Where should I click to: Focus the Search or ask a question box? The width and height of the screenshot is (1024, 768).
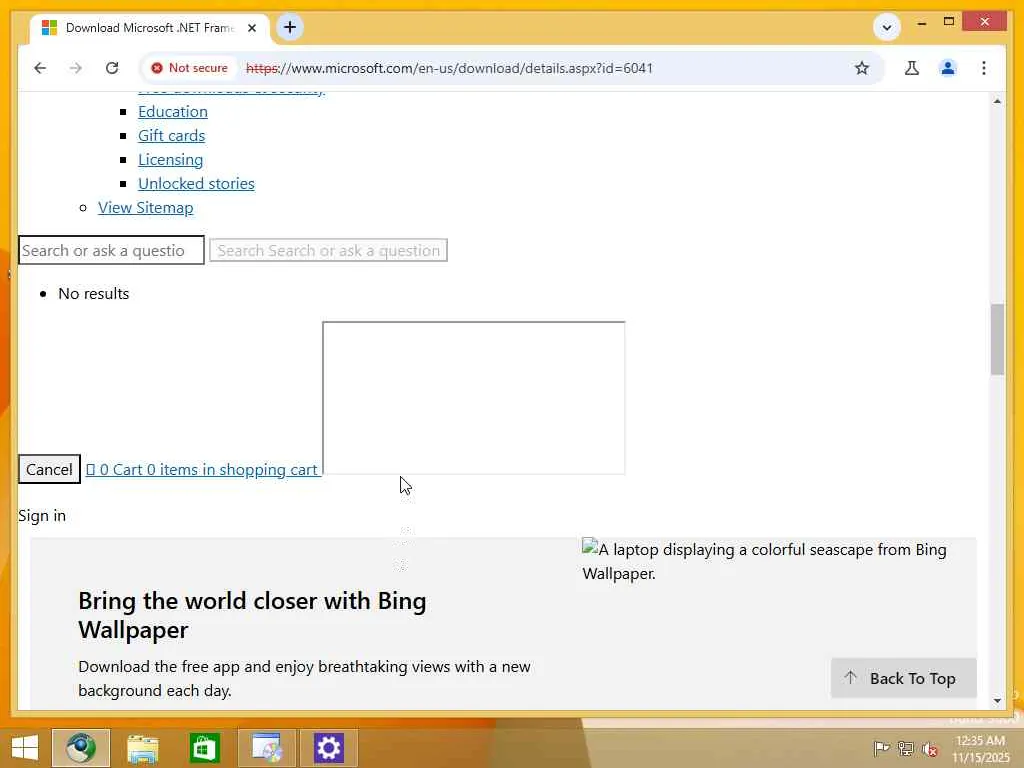111,250
